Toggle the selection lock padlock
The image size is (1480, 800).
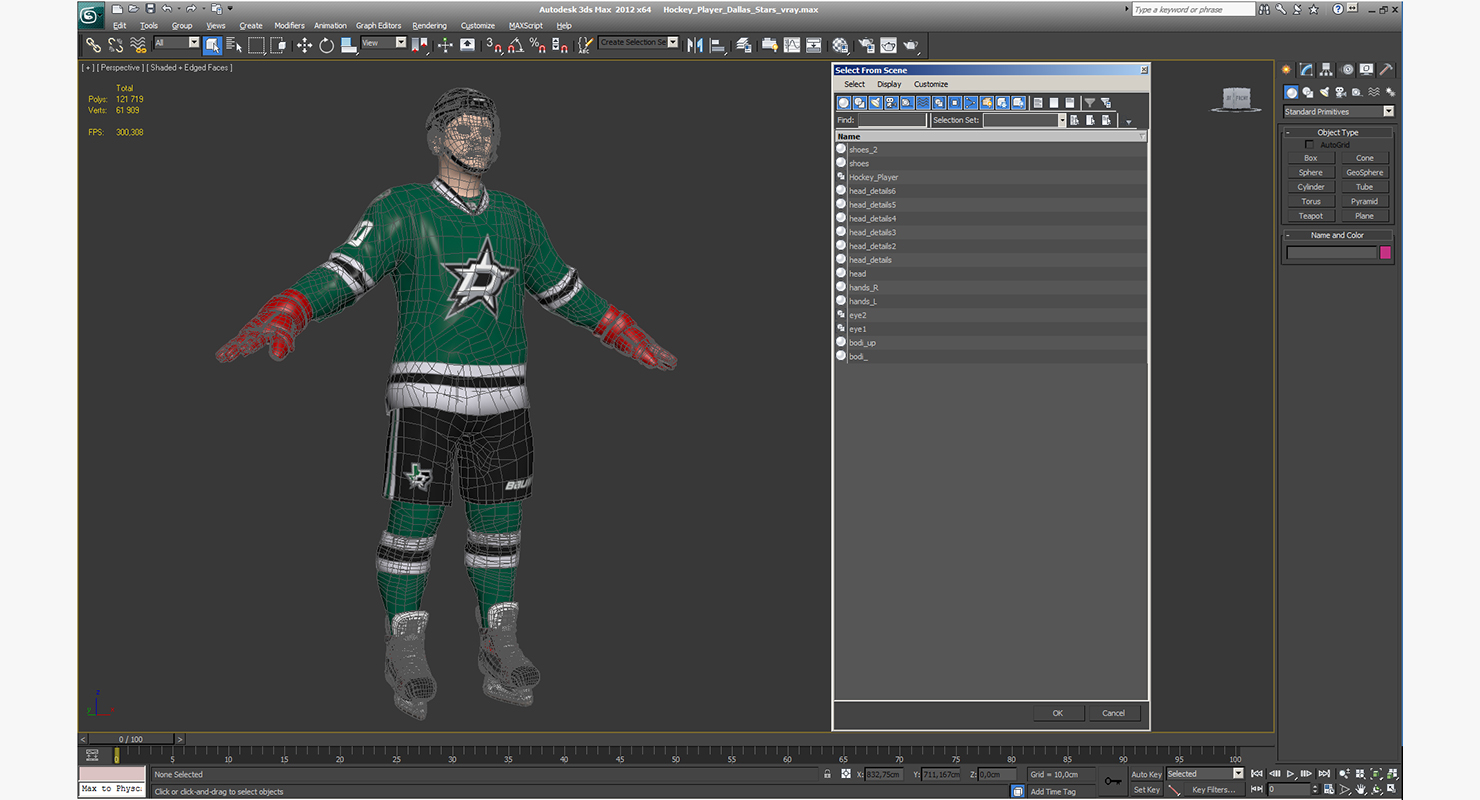(827, 774)
